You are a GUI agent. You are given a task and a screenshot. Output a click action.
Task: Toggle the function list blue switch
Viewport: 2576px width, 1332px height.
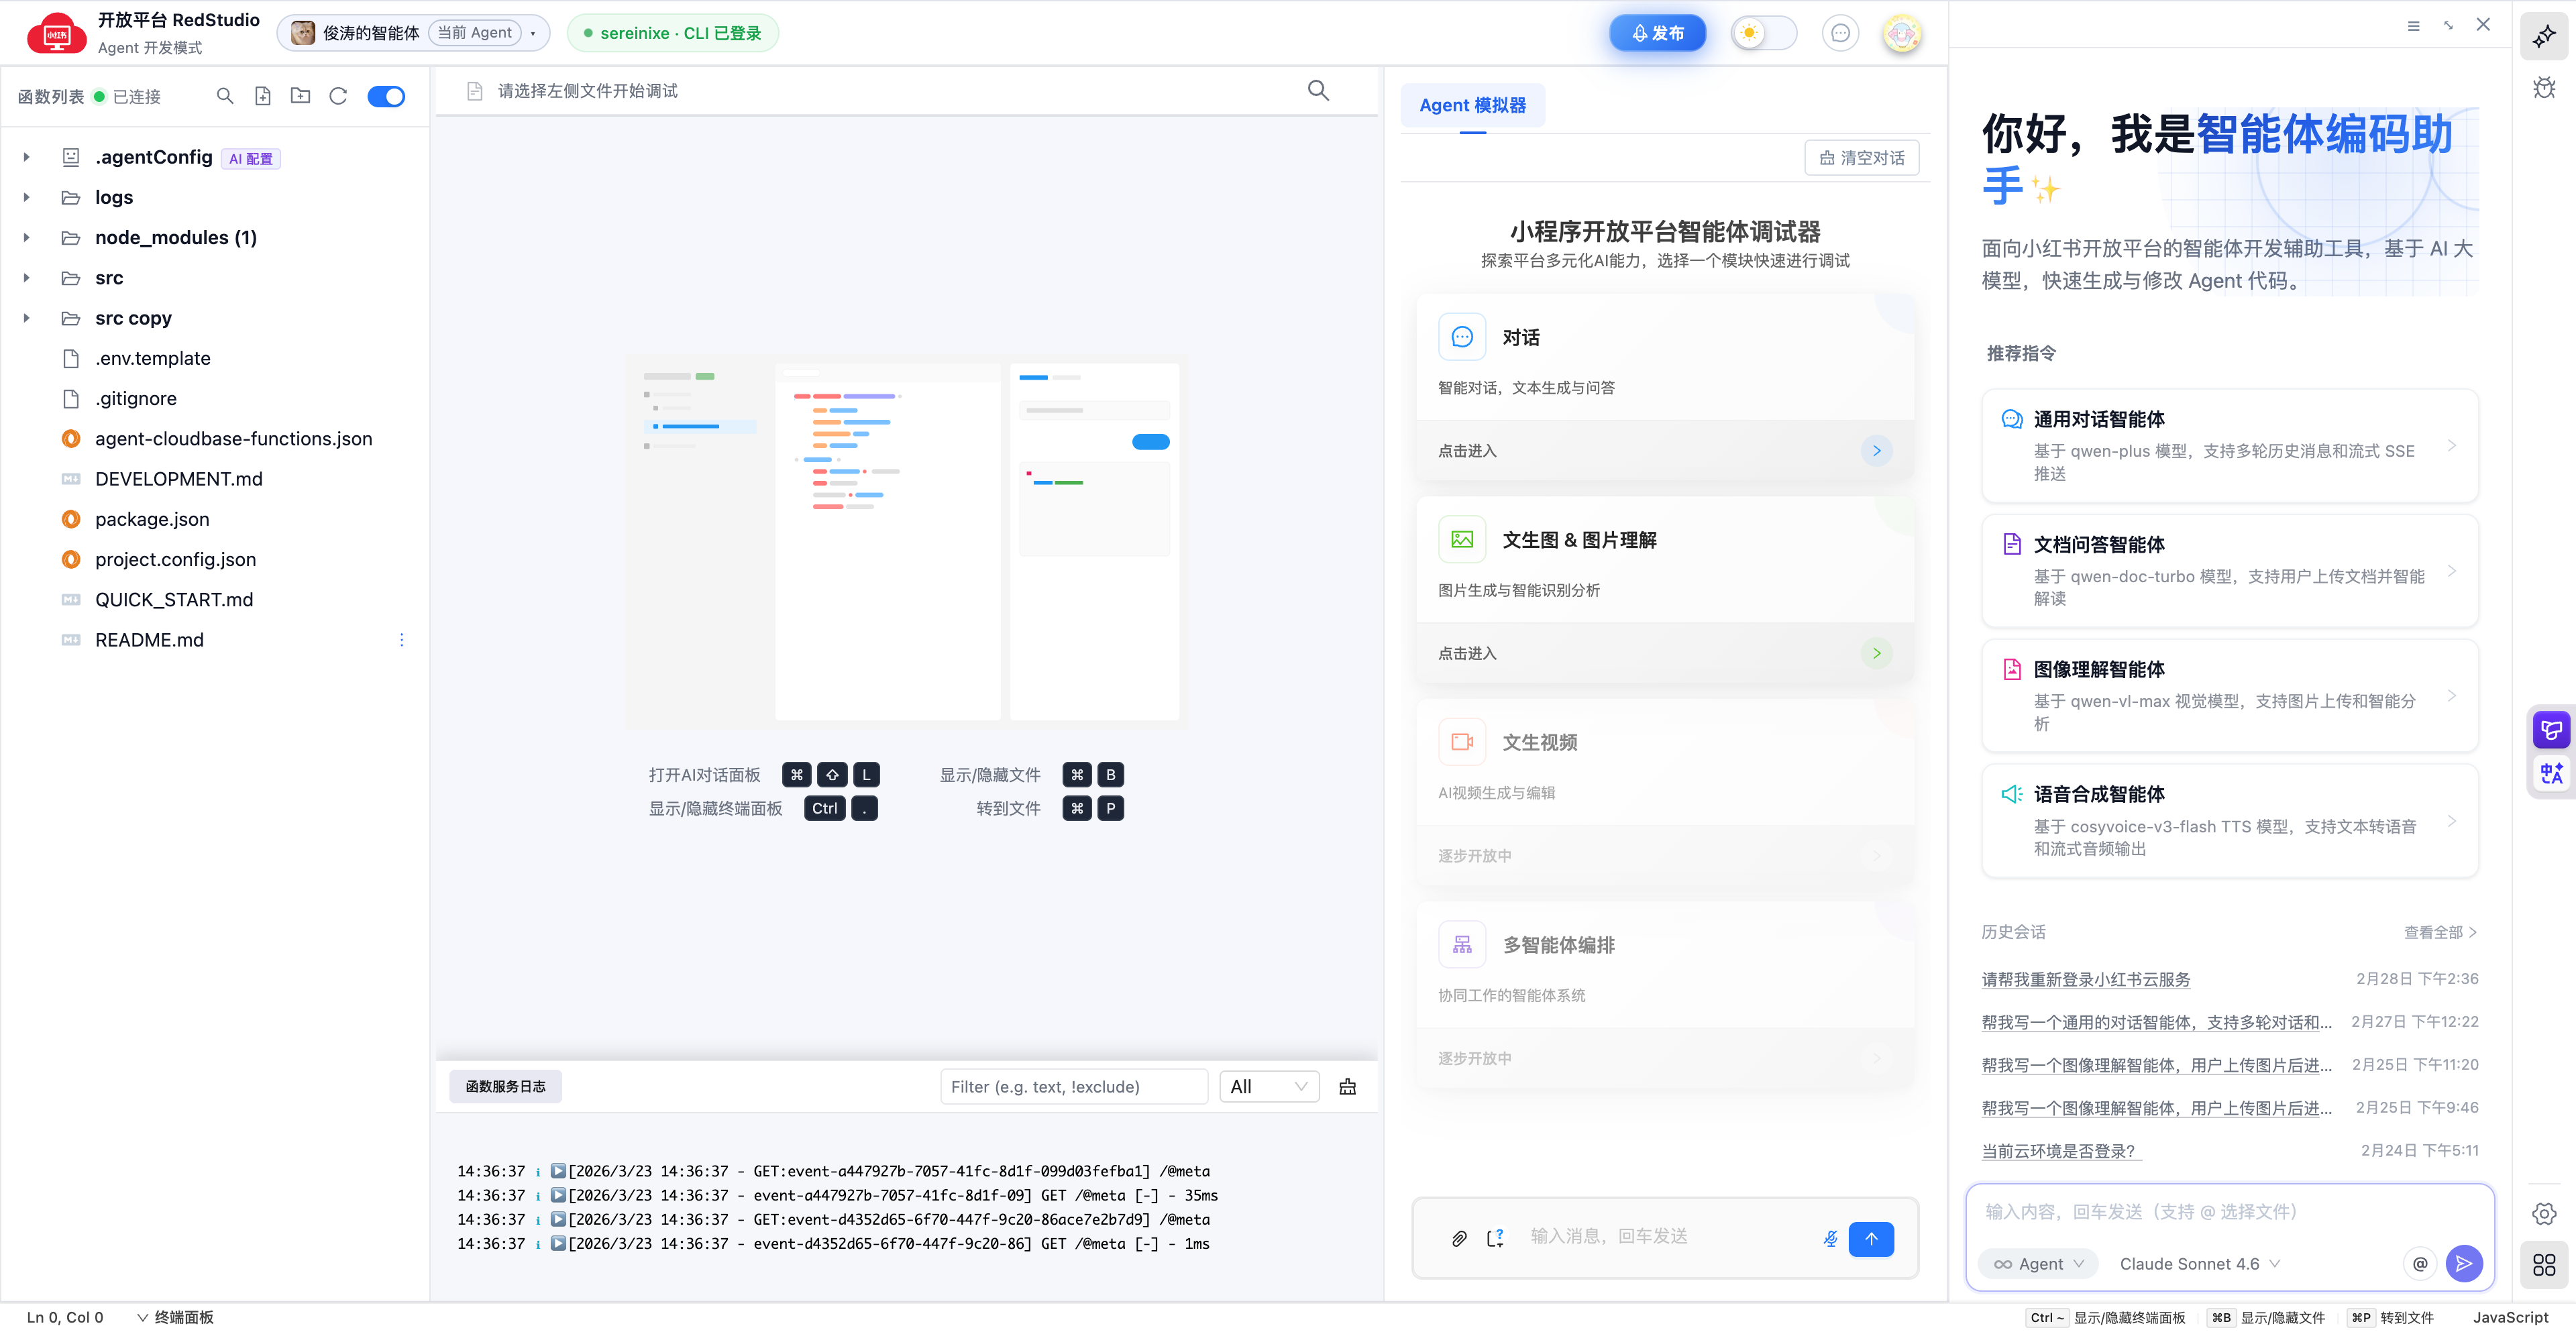[386, 96]
